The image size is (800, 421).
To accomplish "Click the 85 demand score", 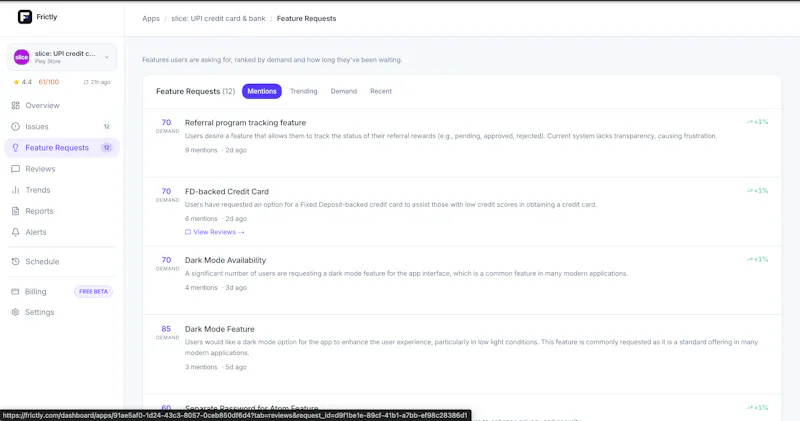I will coord(166,329).
